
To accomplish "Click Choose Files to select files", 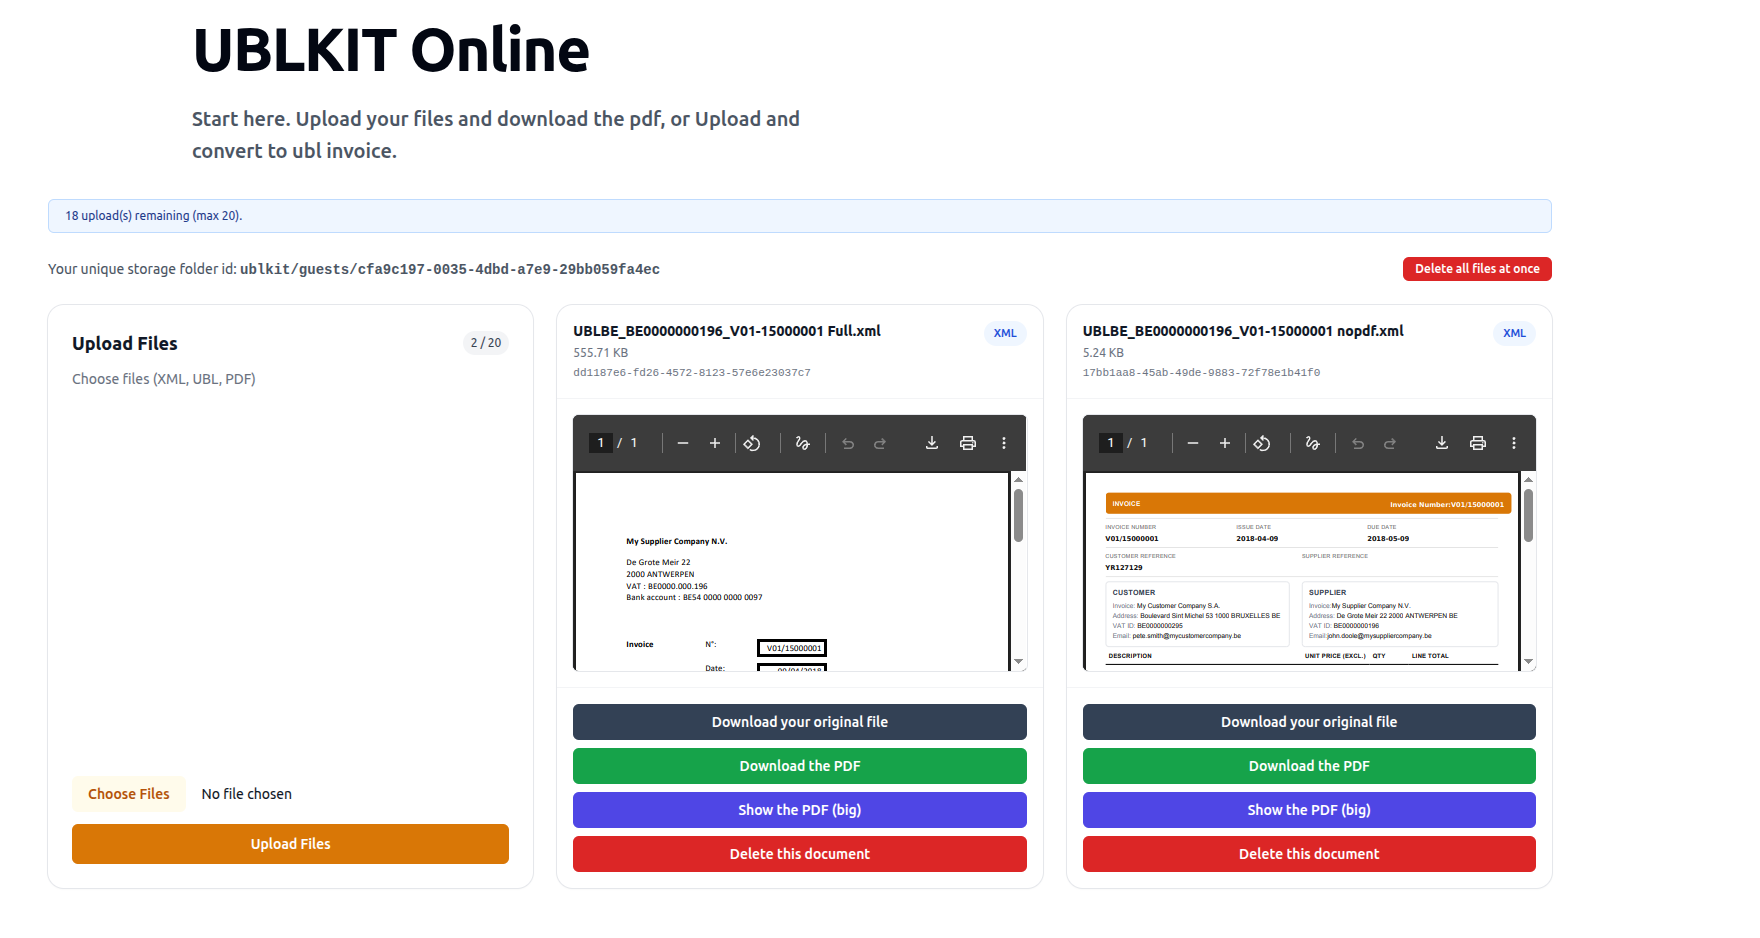I will pos(128,793).
